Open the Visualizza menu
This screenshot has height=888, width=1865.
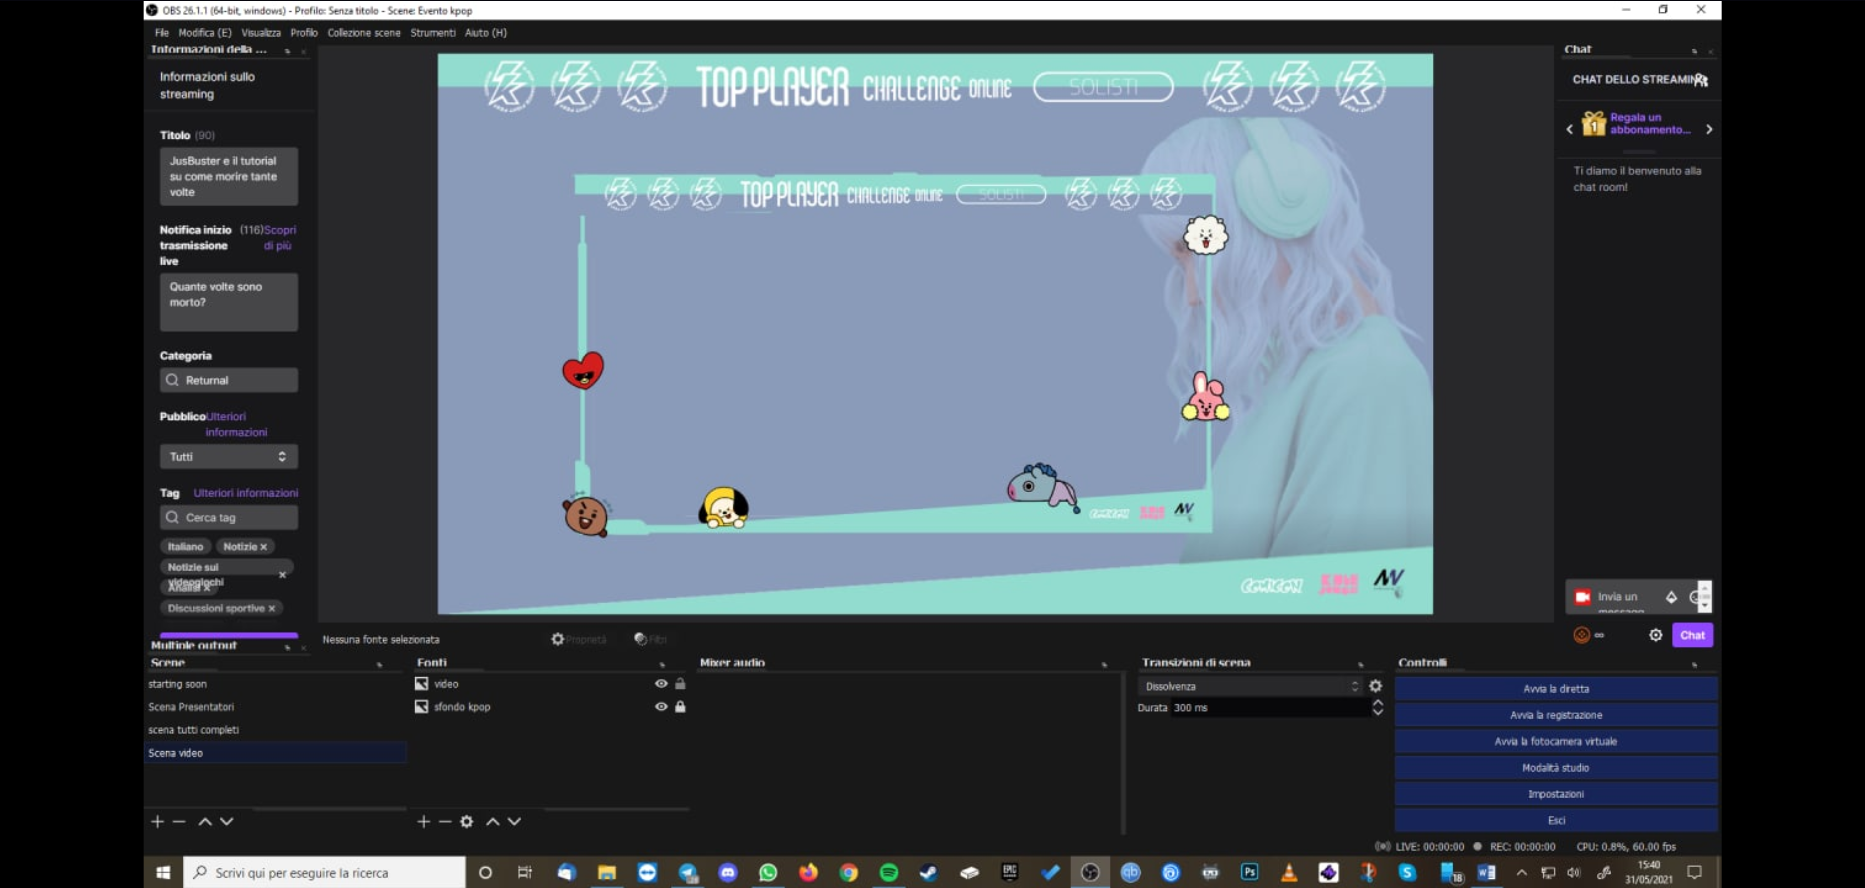[x=261, y=33]
